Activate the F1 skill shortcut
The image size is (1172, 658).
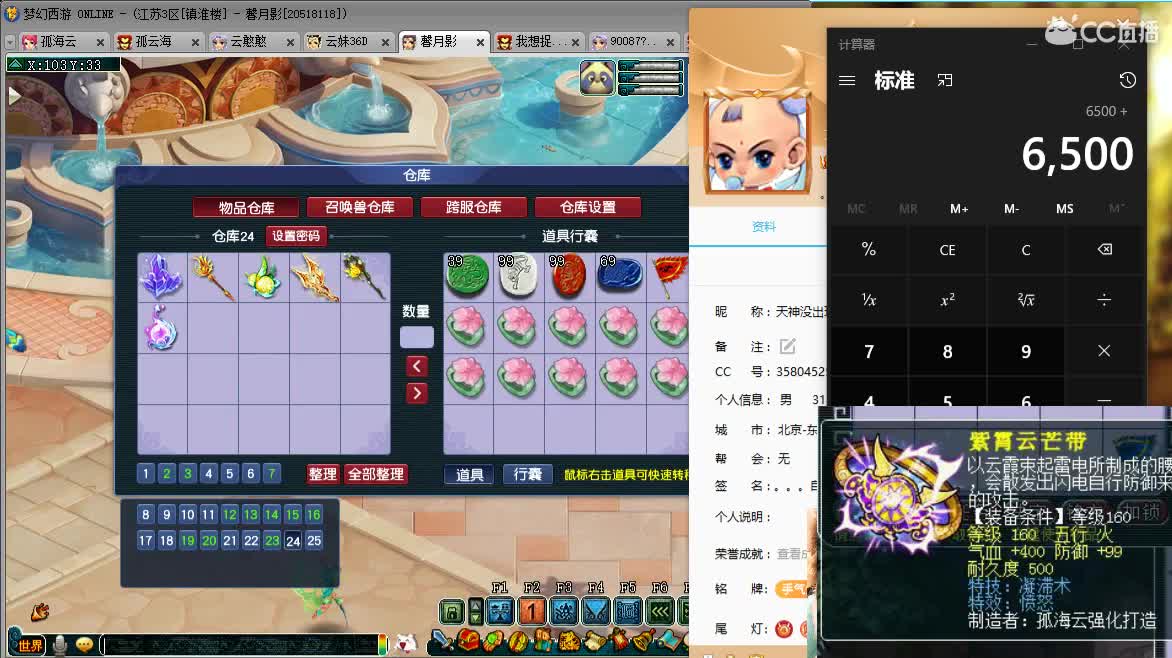point(500,612)
